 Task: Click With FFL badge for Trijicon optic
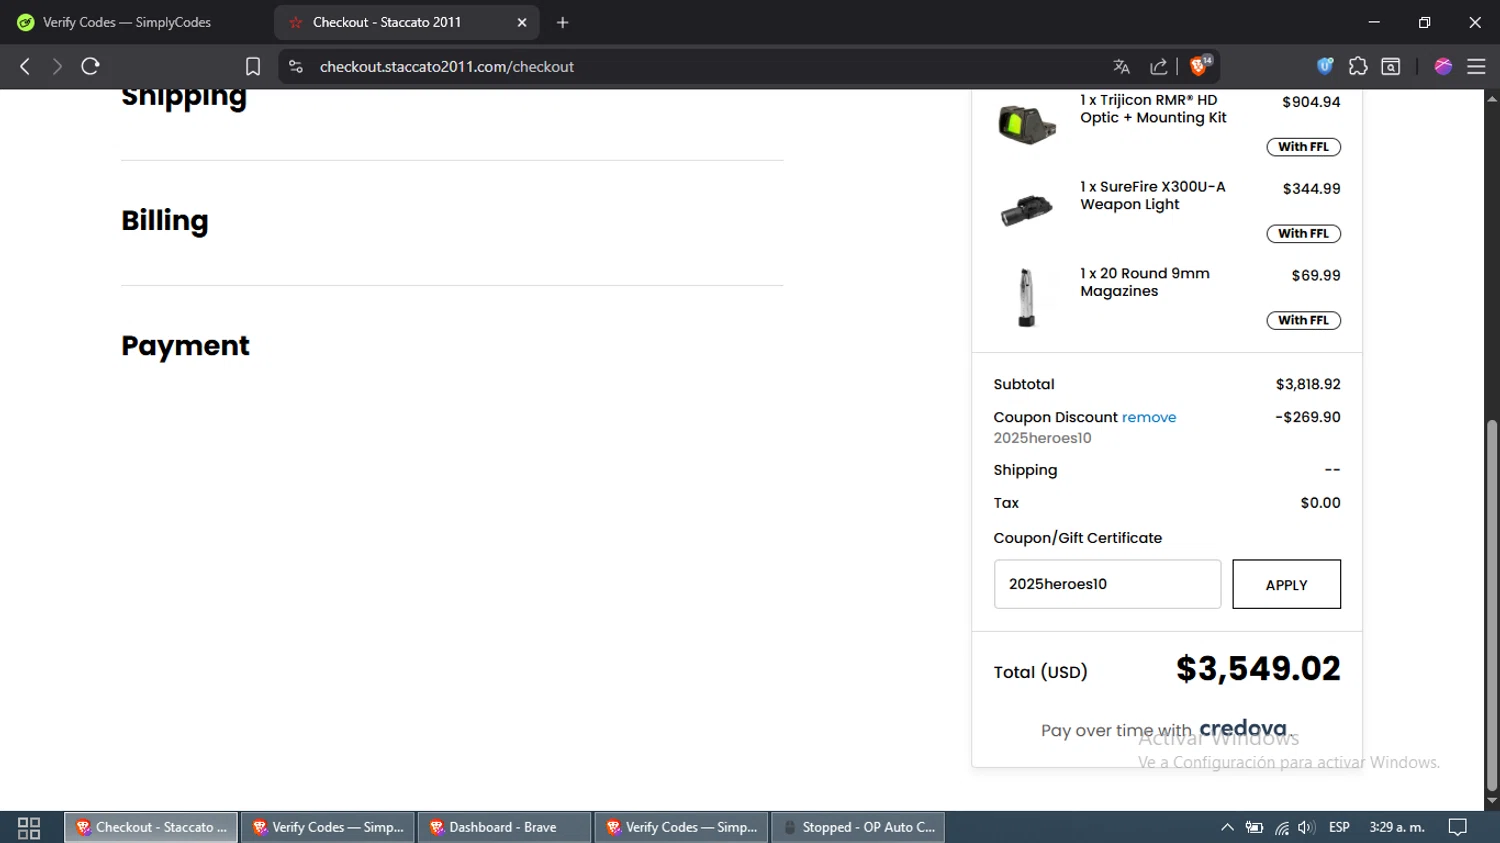(x=1303, y=147)
